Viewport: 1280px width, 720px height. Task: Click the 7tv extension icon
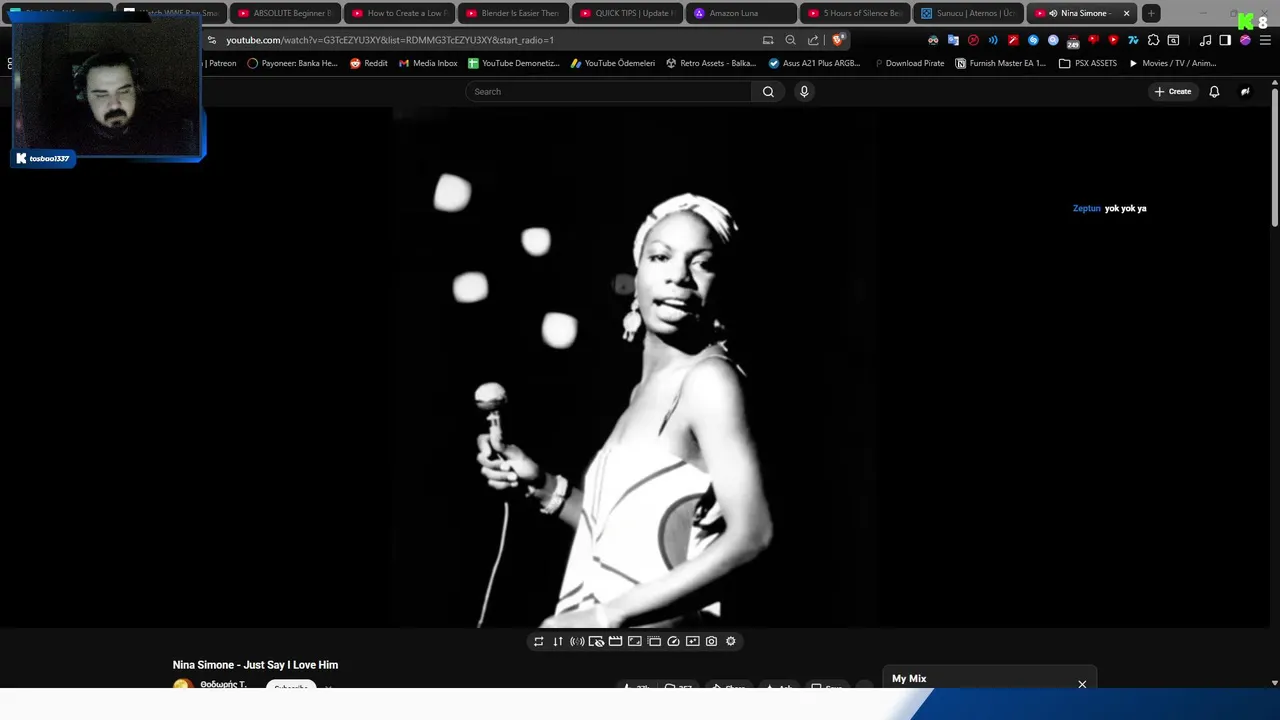pyautogui.click(x=1133, y=40)
